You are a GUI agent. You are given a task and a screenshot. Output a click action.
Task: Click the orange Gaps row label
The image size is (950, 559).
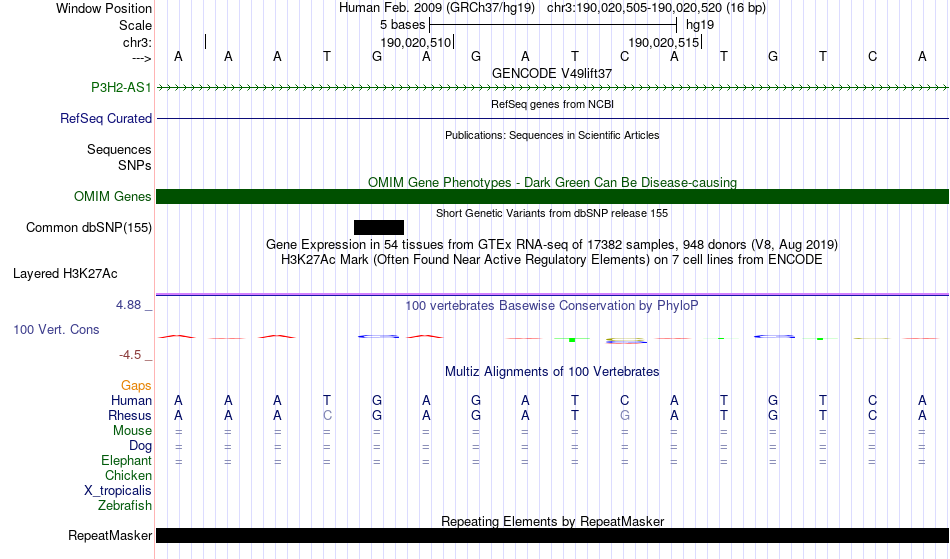(136, 386)
